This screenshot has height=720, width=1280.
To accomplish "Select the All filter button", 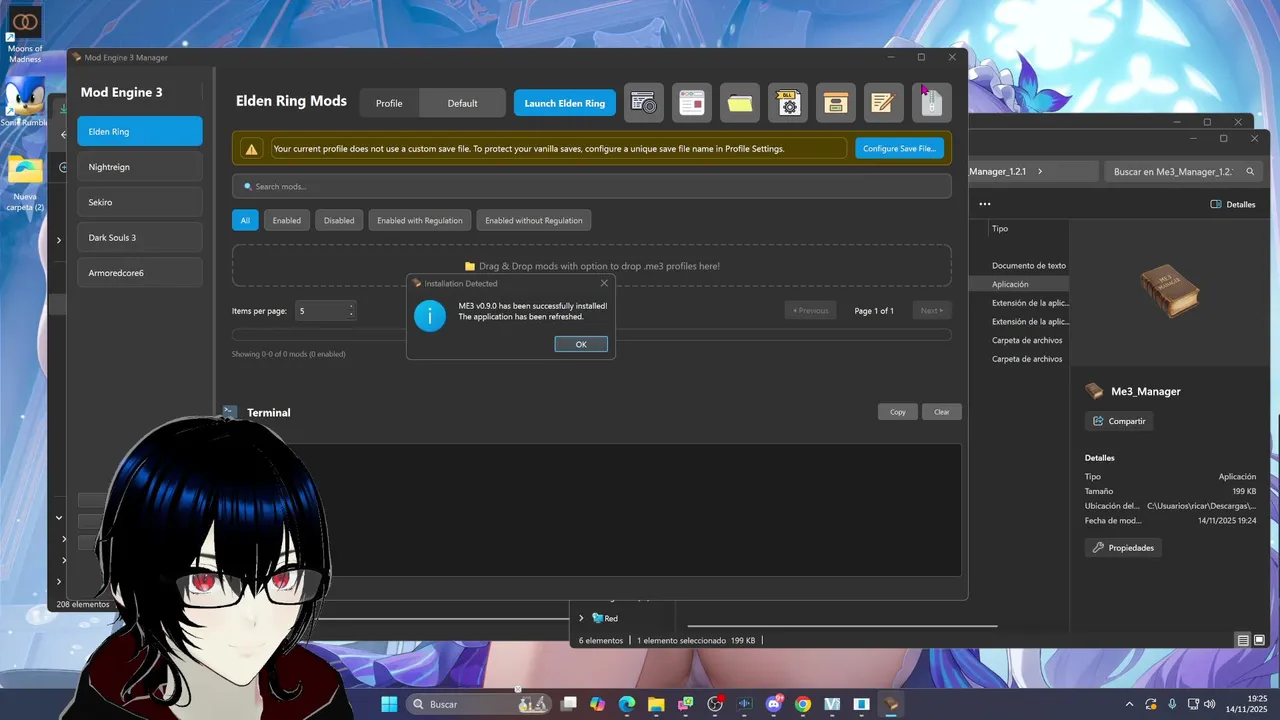I will click(x=245, y=220).
